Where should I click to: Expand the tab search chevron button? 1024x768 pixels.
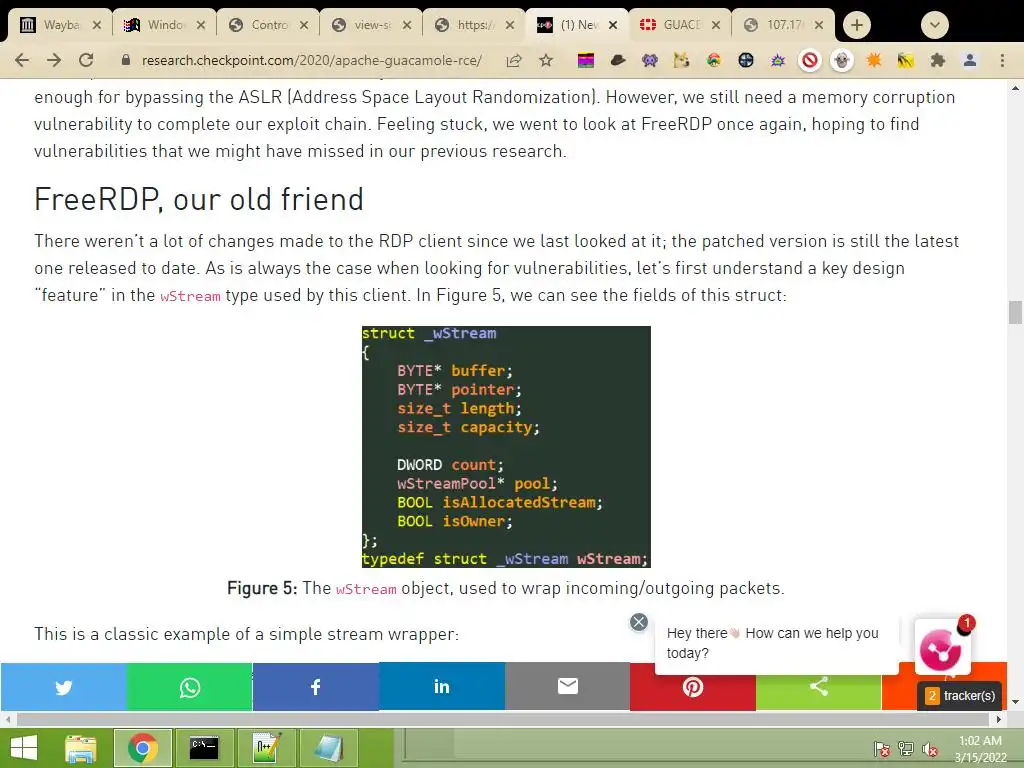pos(935,25)
